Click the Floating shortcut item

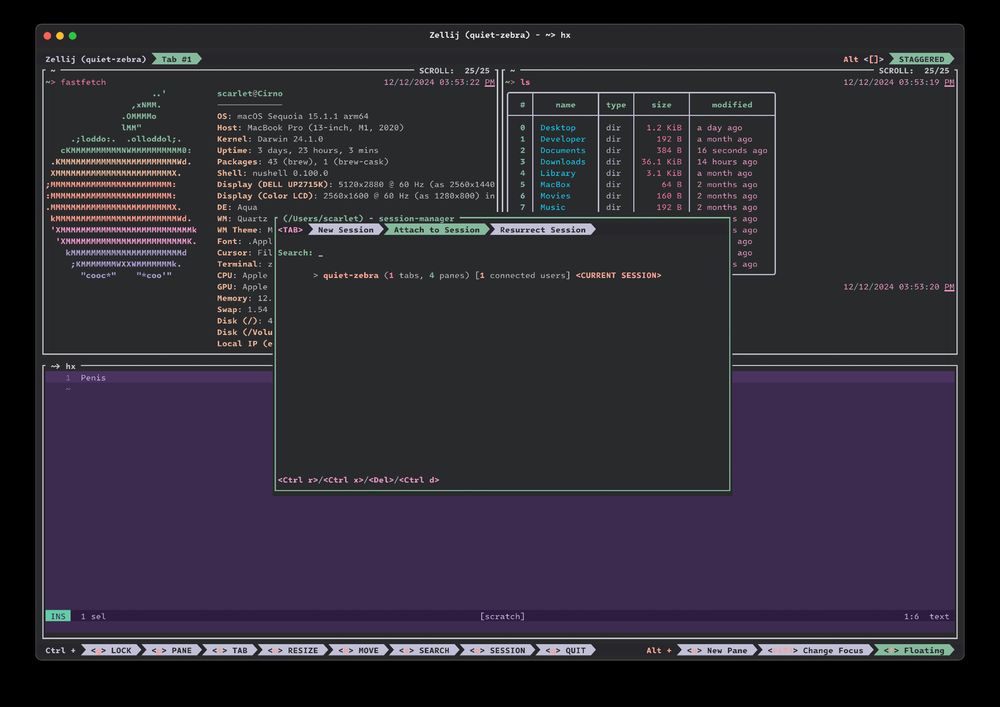pos(914,650)
